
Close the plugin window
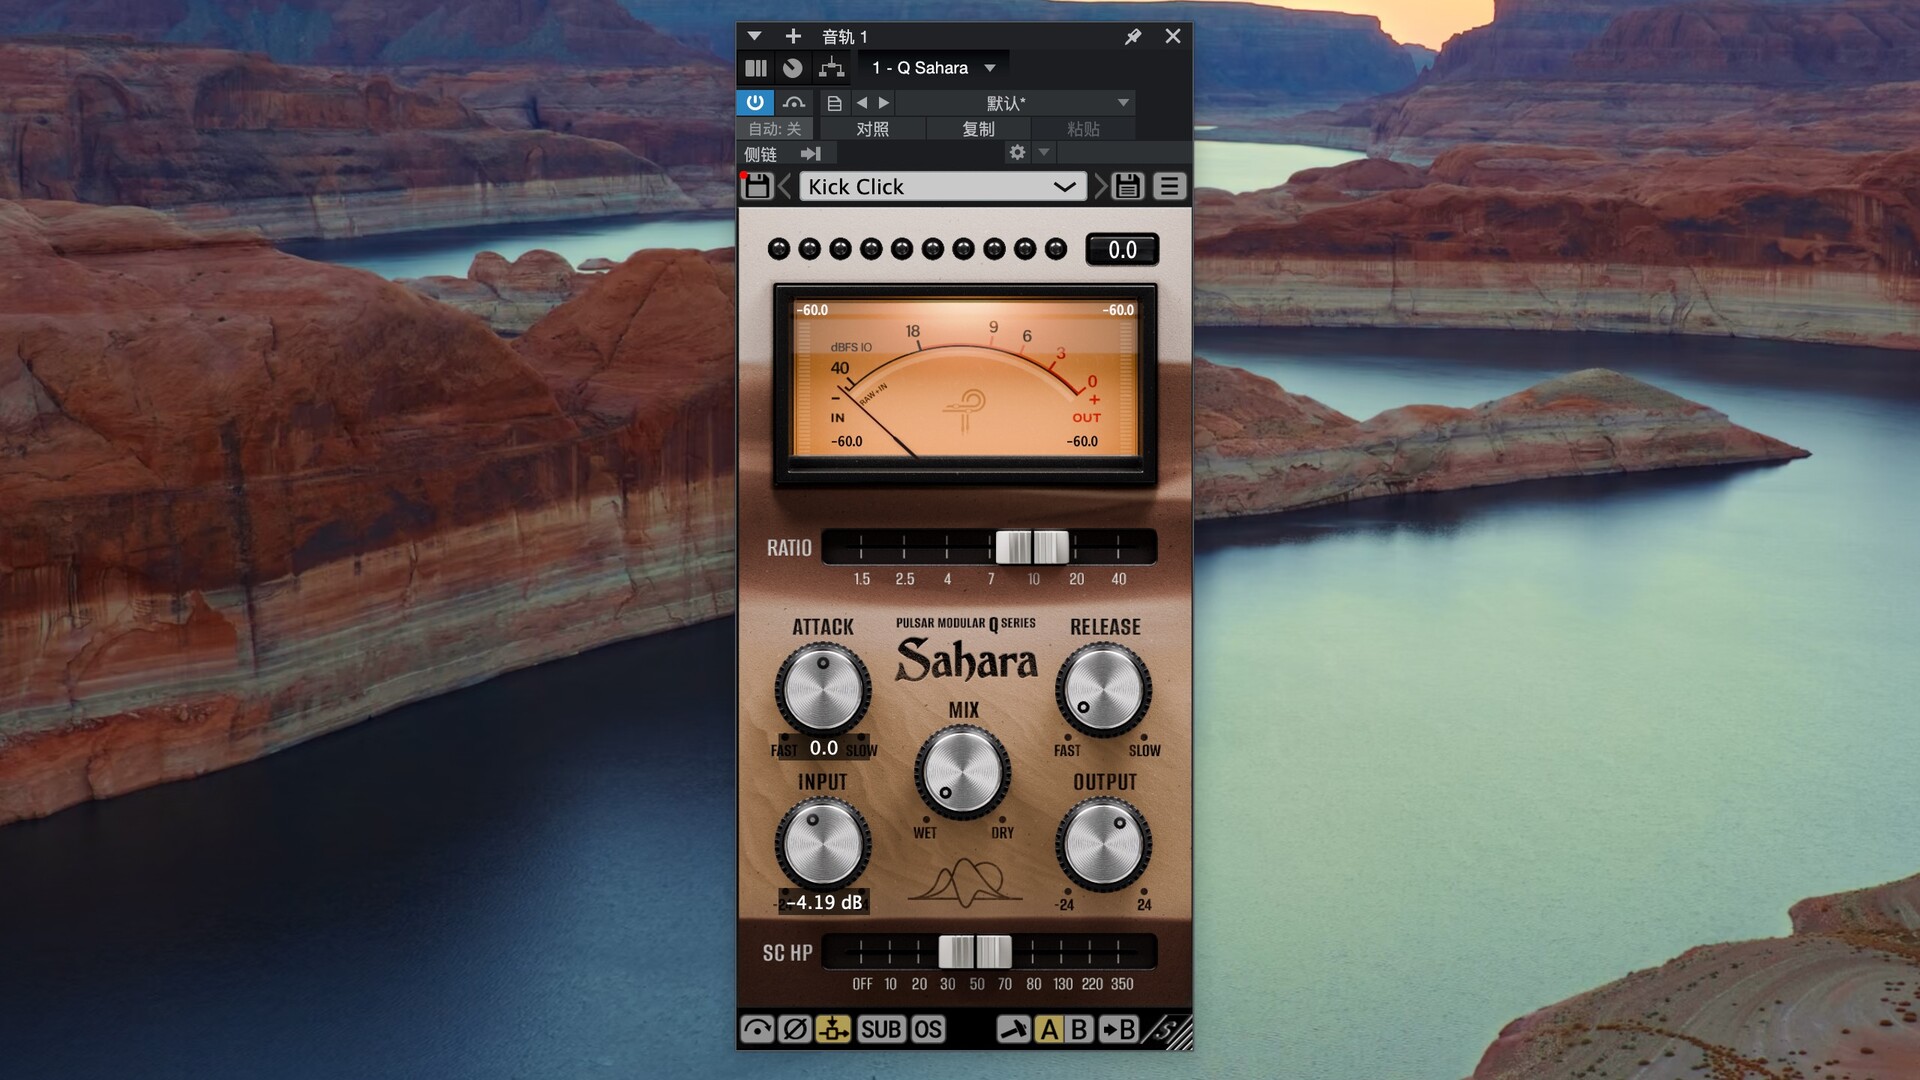(x=1173, y=36)
